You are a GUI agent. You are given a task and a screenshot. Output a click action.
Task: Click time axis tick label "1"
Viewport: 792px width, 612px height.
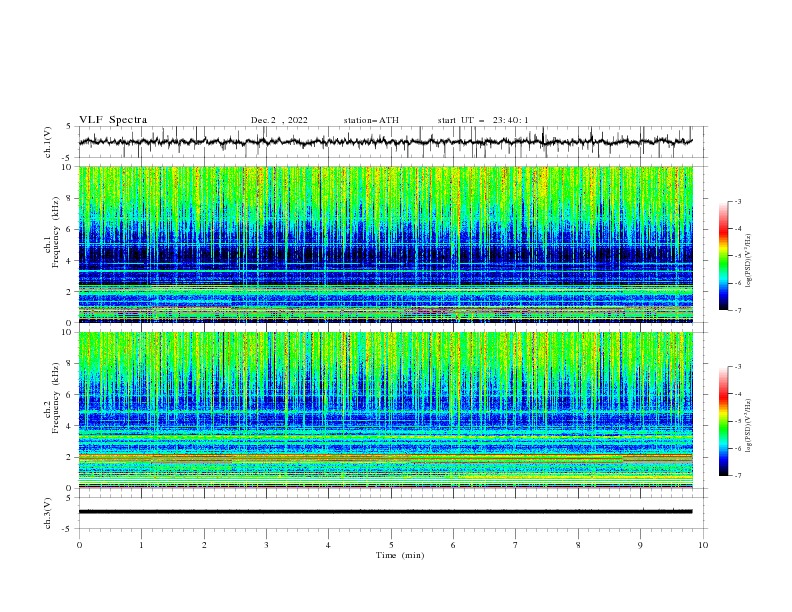tap(141, 545)
